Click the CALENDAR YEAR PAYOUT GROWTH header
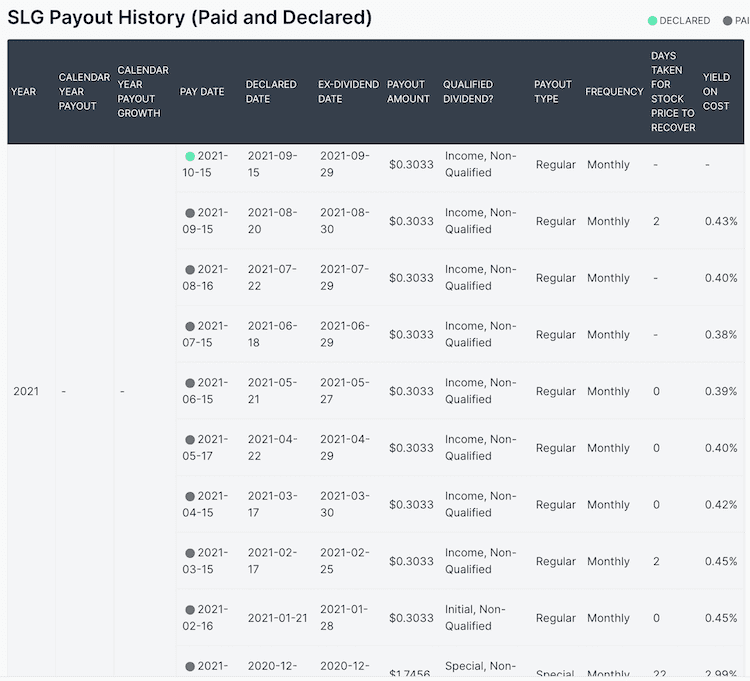 (x=143, y=91)
